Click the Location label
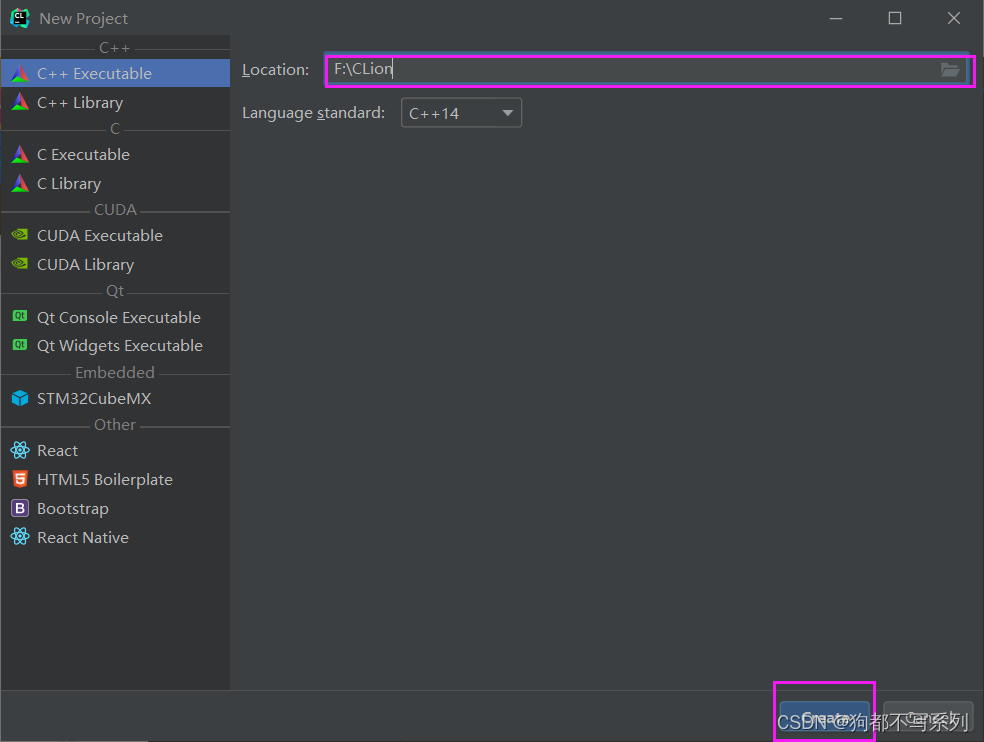This screenshot has height=742, width=984. click(275, 70)
